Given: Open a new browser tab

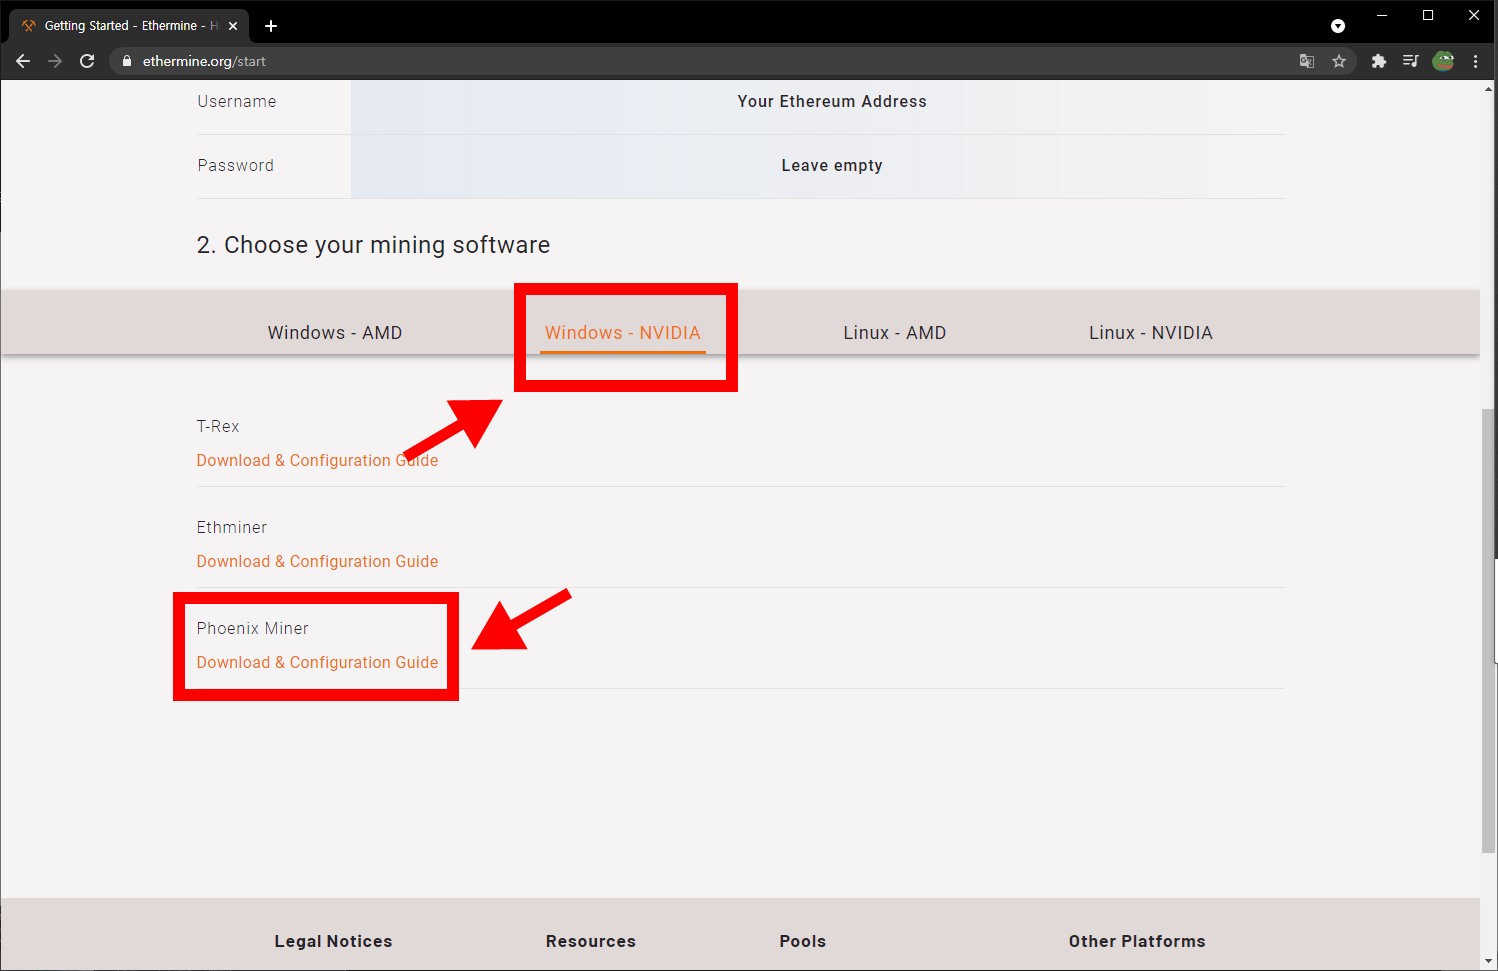Looking at the screenshot, I should [271, 26].
